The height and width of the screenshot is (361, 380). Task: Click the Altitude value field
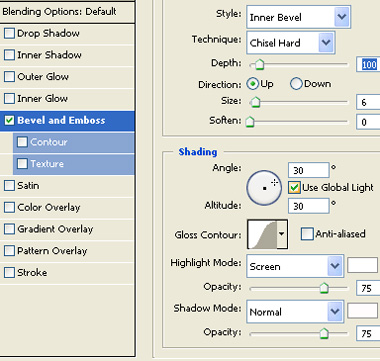(x=309, y=206)
